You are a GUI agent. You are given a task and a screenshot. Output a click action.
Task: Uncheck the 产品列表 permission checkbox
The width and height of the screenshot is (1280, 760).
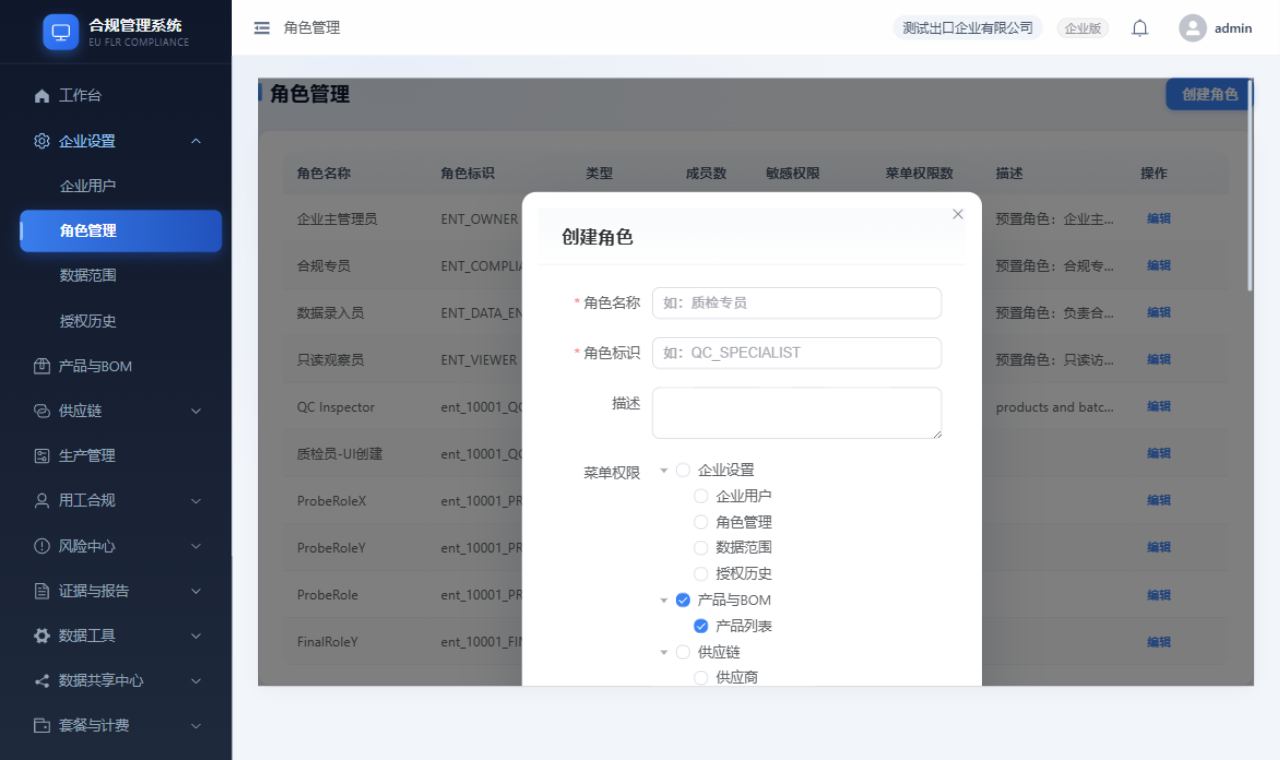tap(701, 626)
